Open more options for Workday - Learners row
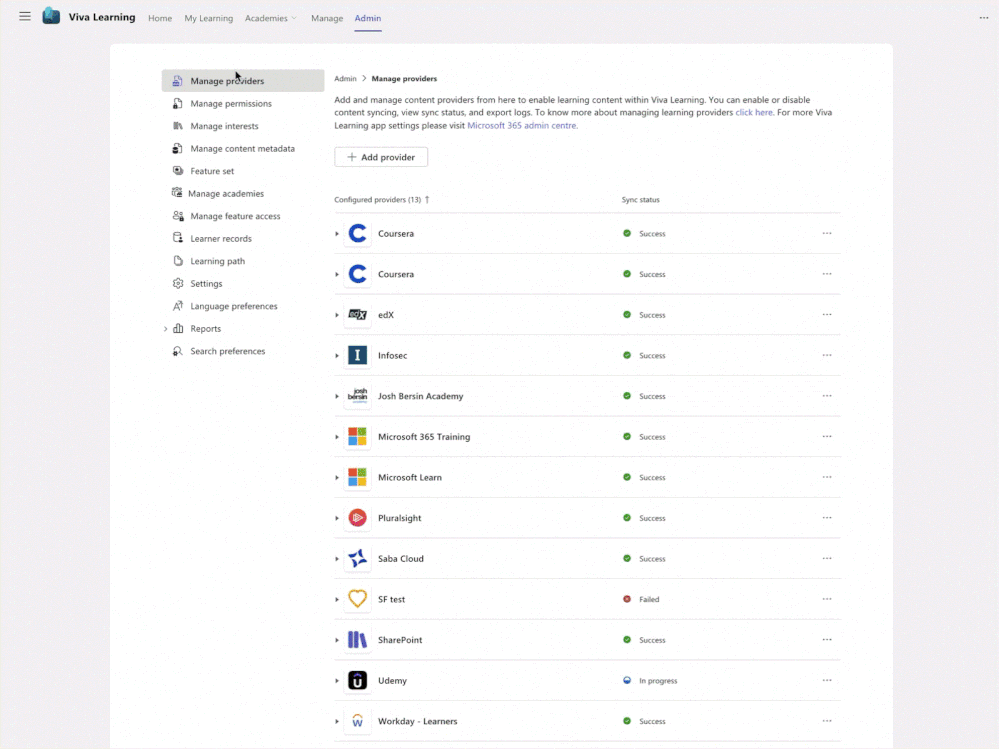999x749 pixels. coord(827,722)
